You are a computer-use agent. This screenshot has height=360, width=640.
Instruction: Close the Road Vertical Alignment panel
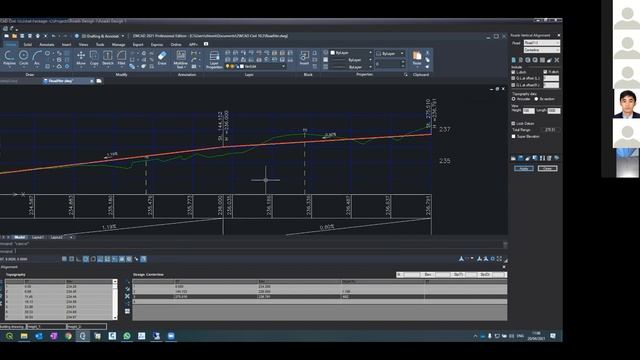click(x=558, y=36)
